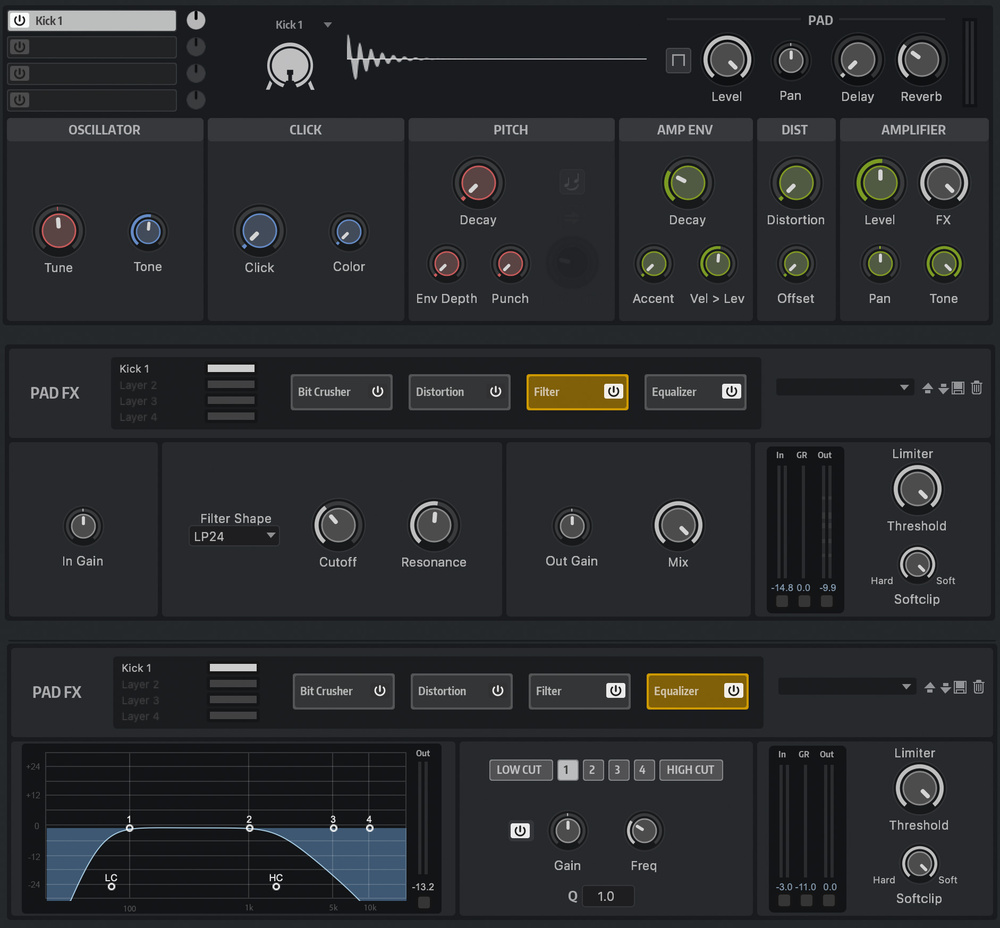Toggle Bit Crusher power in Filter PAD FX panel
The image size is (1000, 928).
pyautogui.click(x=378, y=392)
